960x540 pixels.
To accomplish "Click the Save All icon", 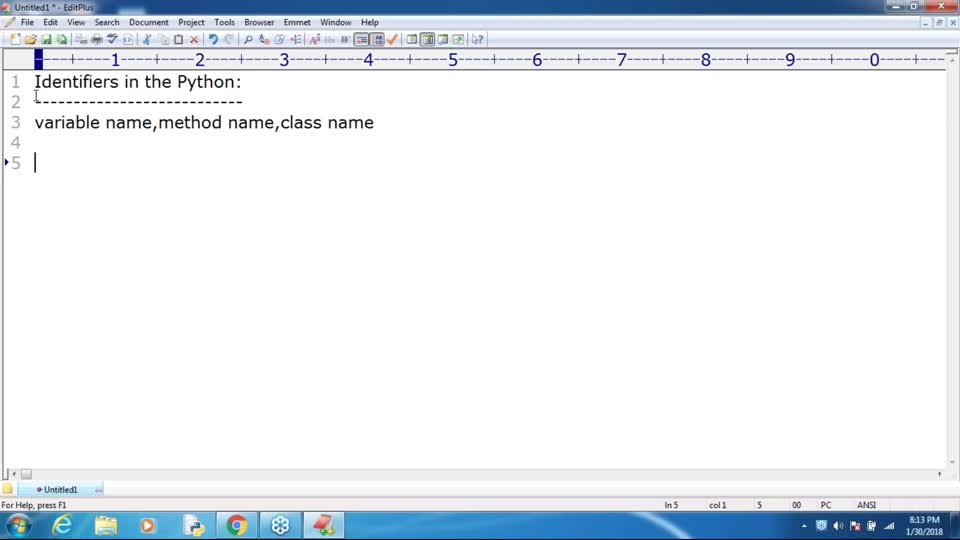I will (x=62, y=40).
